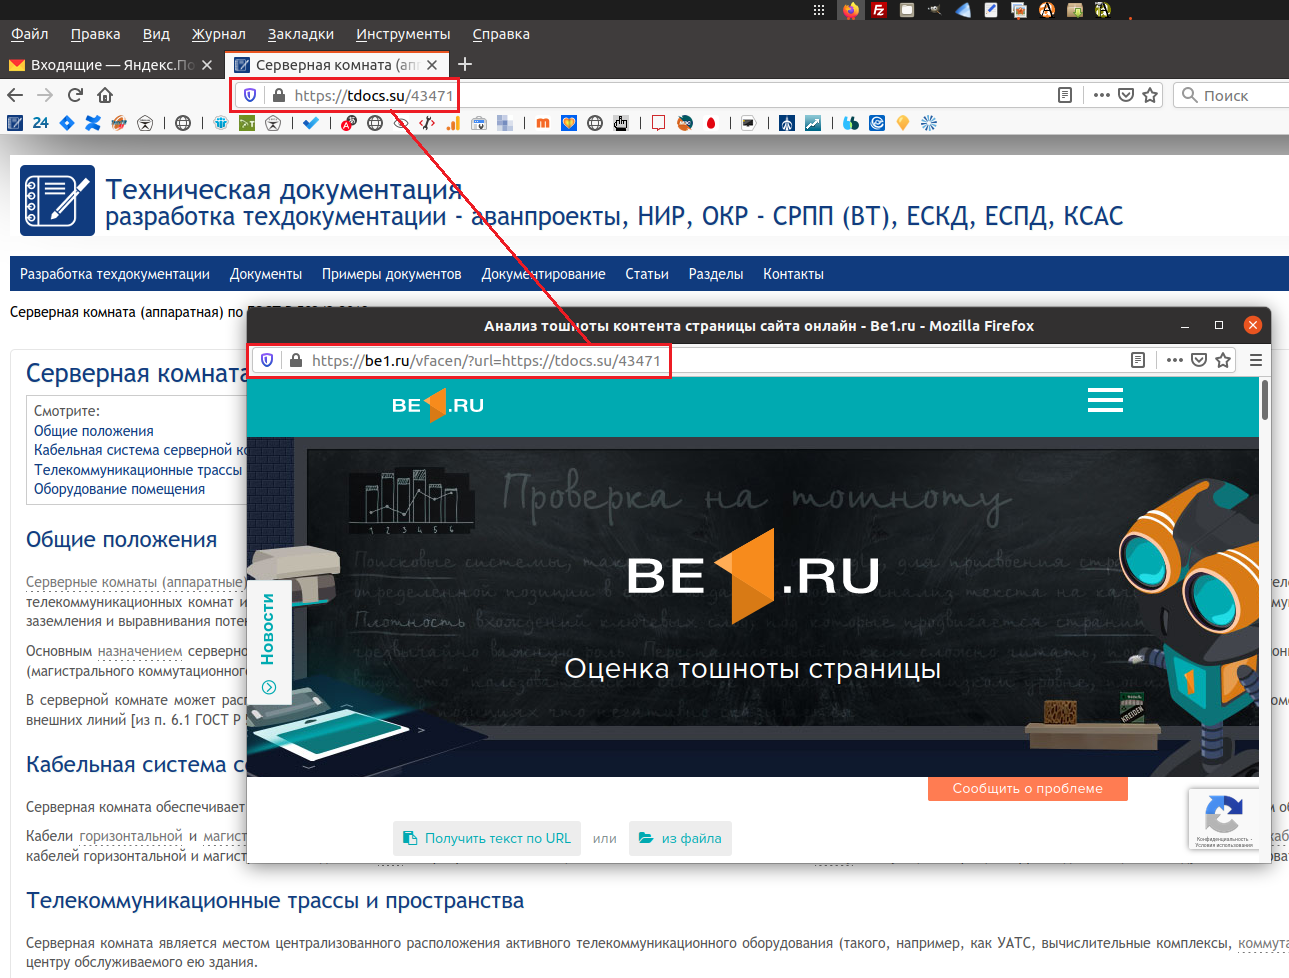1289x978 pixels.
Task: Open a new tab with plus button
Action: click(x=464, y=65)
